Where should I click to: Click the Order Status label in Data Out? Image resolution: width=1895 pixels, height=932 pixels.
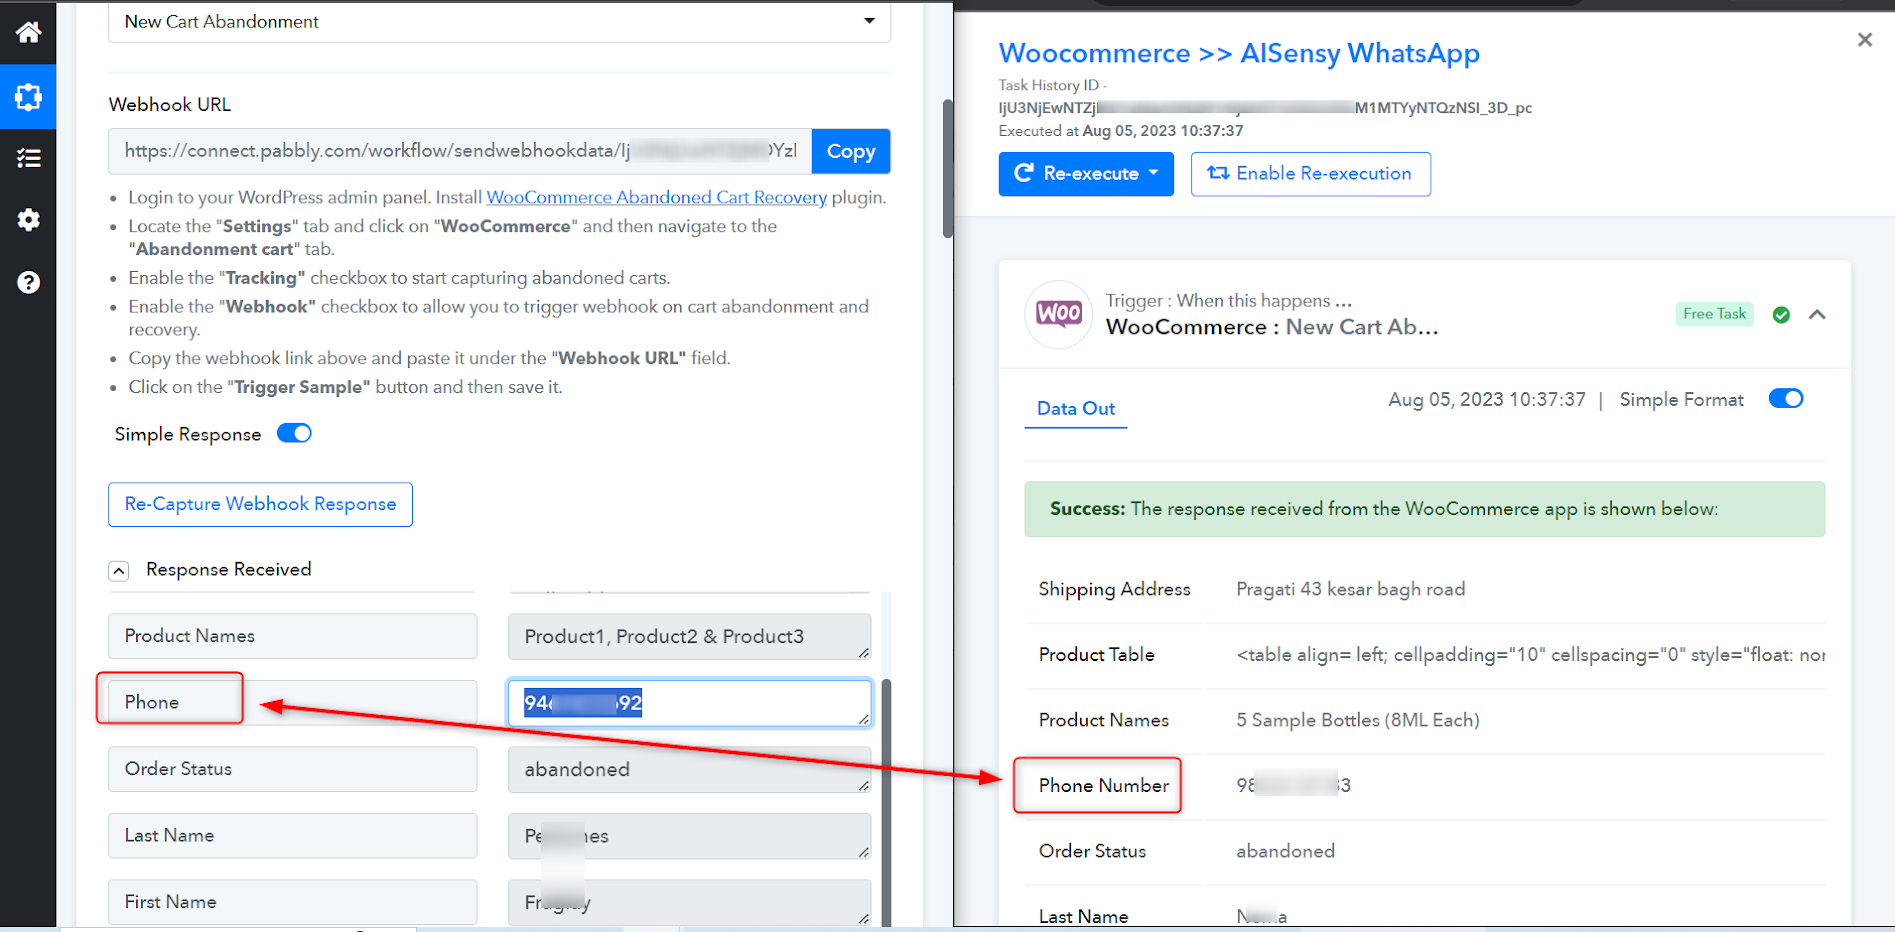click(x=1092, y=851)
